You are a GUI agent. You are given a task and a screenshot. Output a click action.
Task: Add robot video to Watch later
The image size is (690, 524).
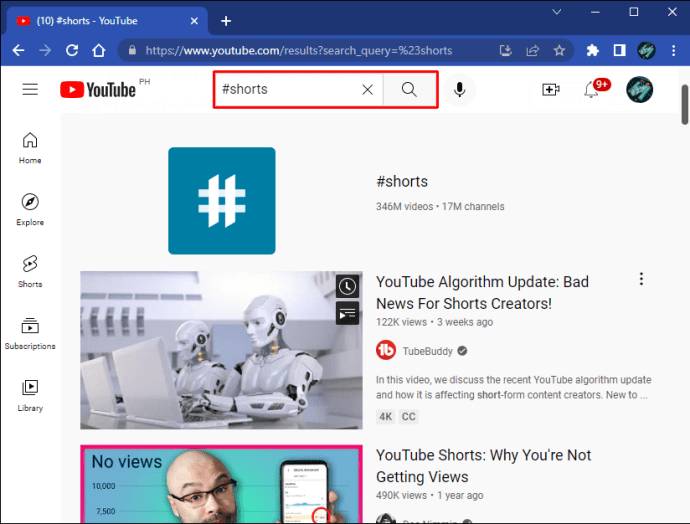click(347, 287)
